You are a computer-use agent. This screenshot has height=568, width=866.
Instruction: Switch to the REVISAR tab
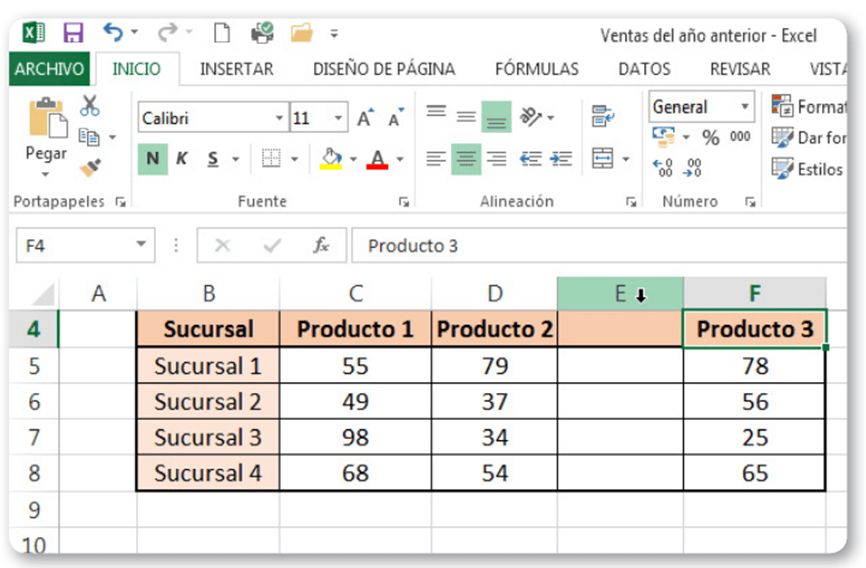[740, 69]
